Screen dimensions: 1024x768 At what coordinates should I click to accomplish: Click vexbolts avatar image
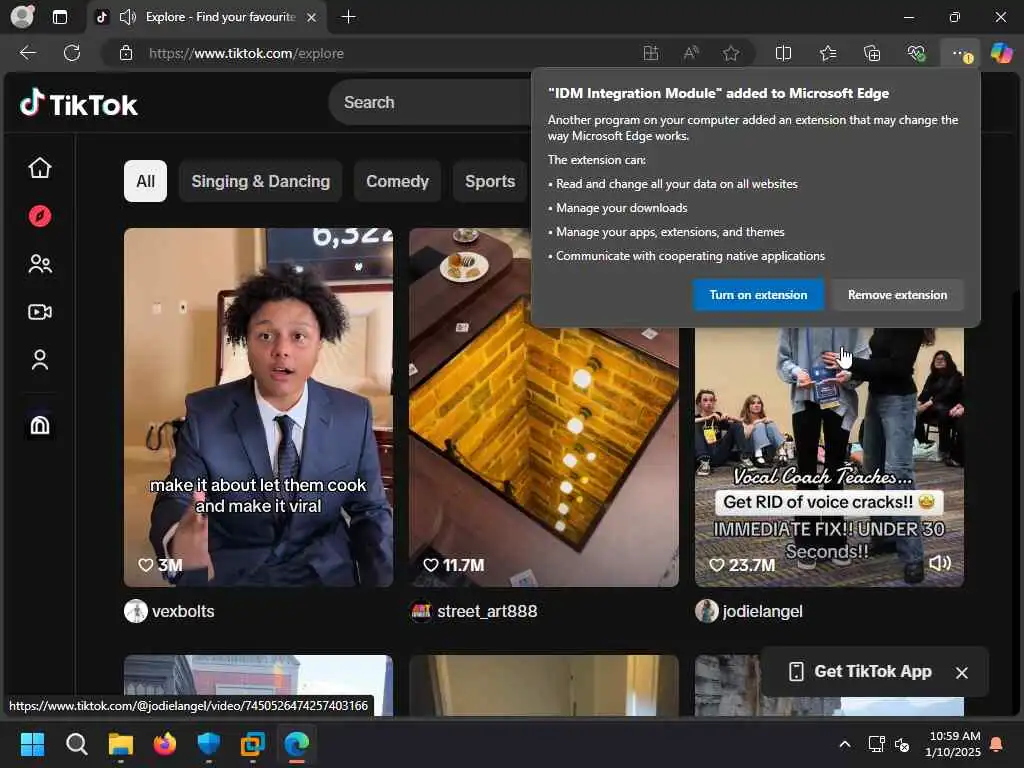pyautogui.click(x=136, y=611)
